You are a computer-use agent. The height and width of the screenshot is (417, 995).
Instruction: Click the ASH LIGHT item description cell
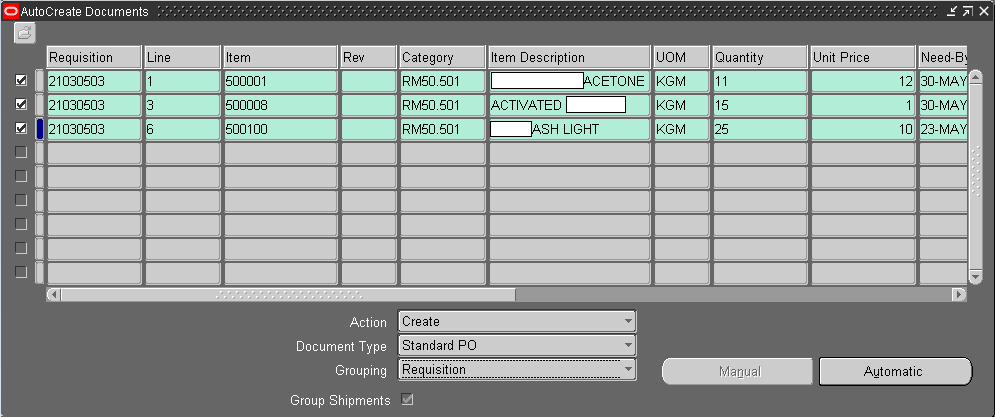569,129
